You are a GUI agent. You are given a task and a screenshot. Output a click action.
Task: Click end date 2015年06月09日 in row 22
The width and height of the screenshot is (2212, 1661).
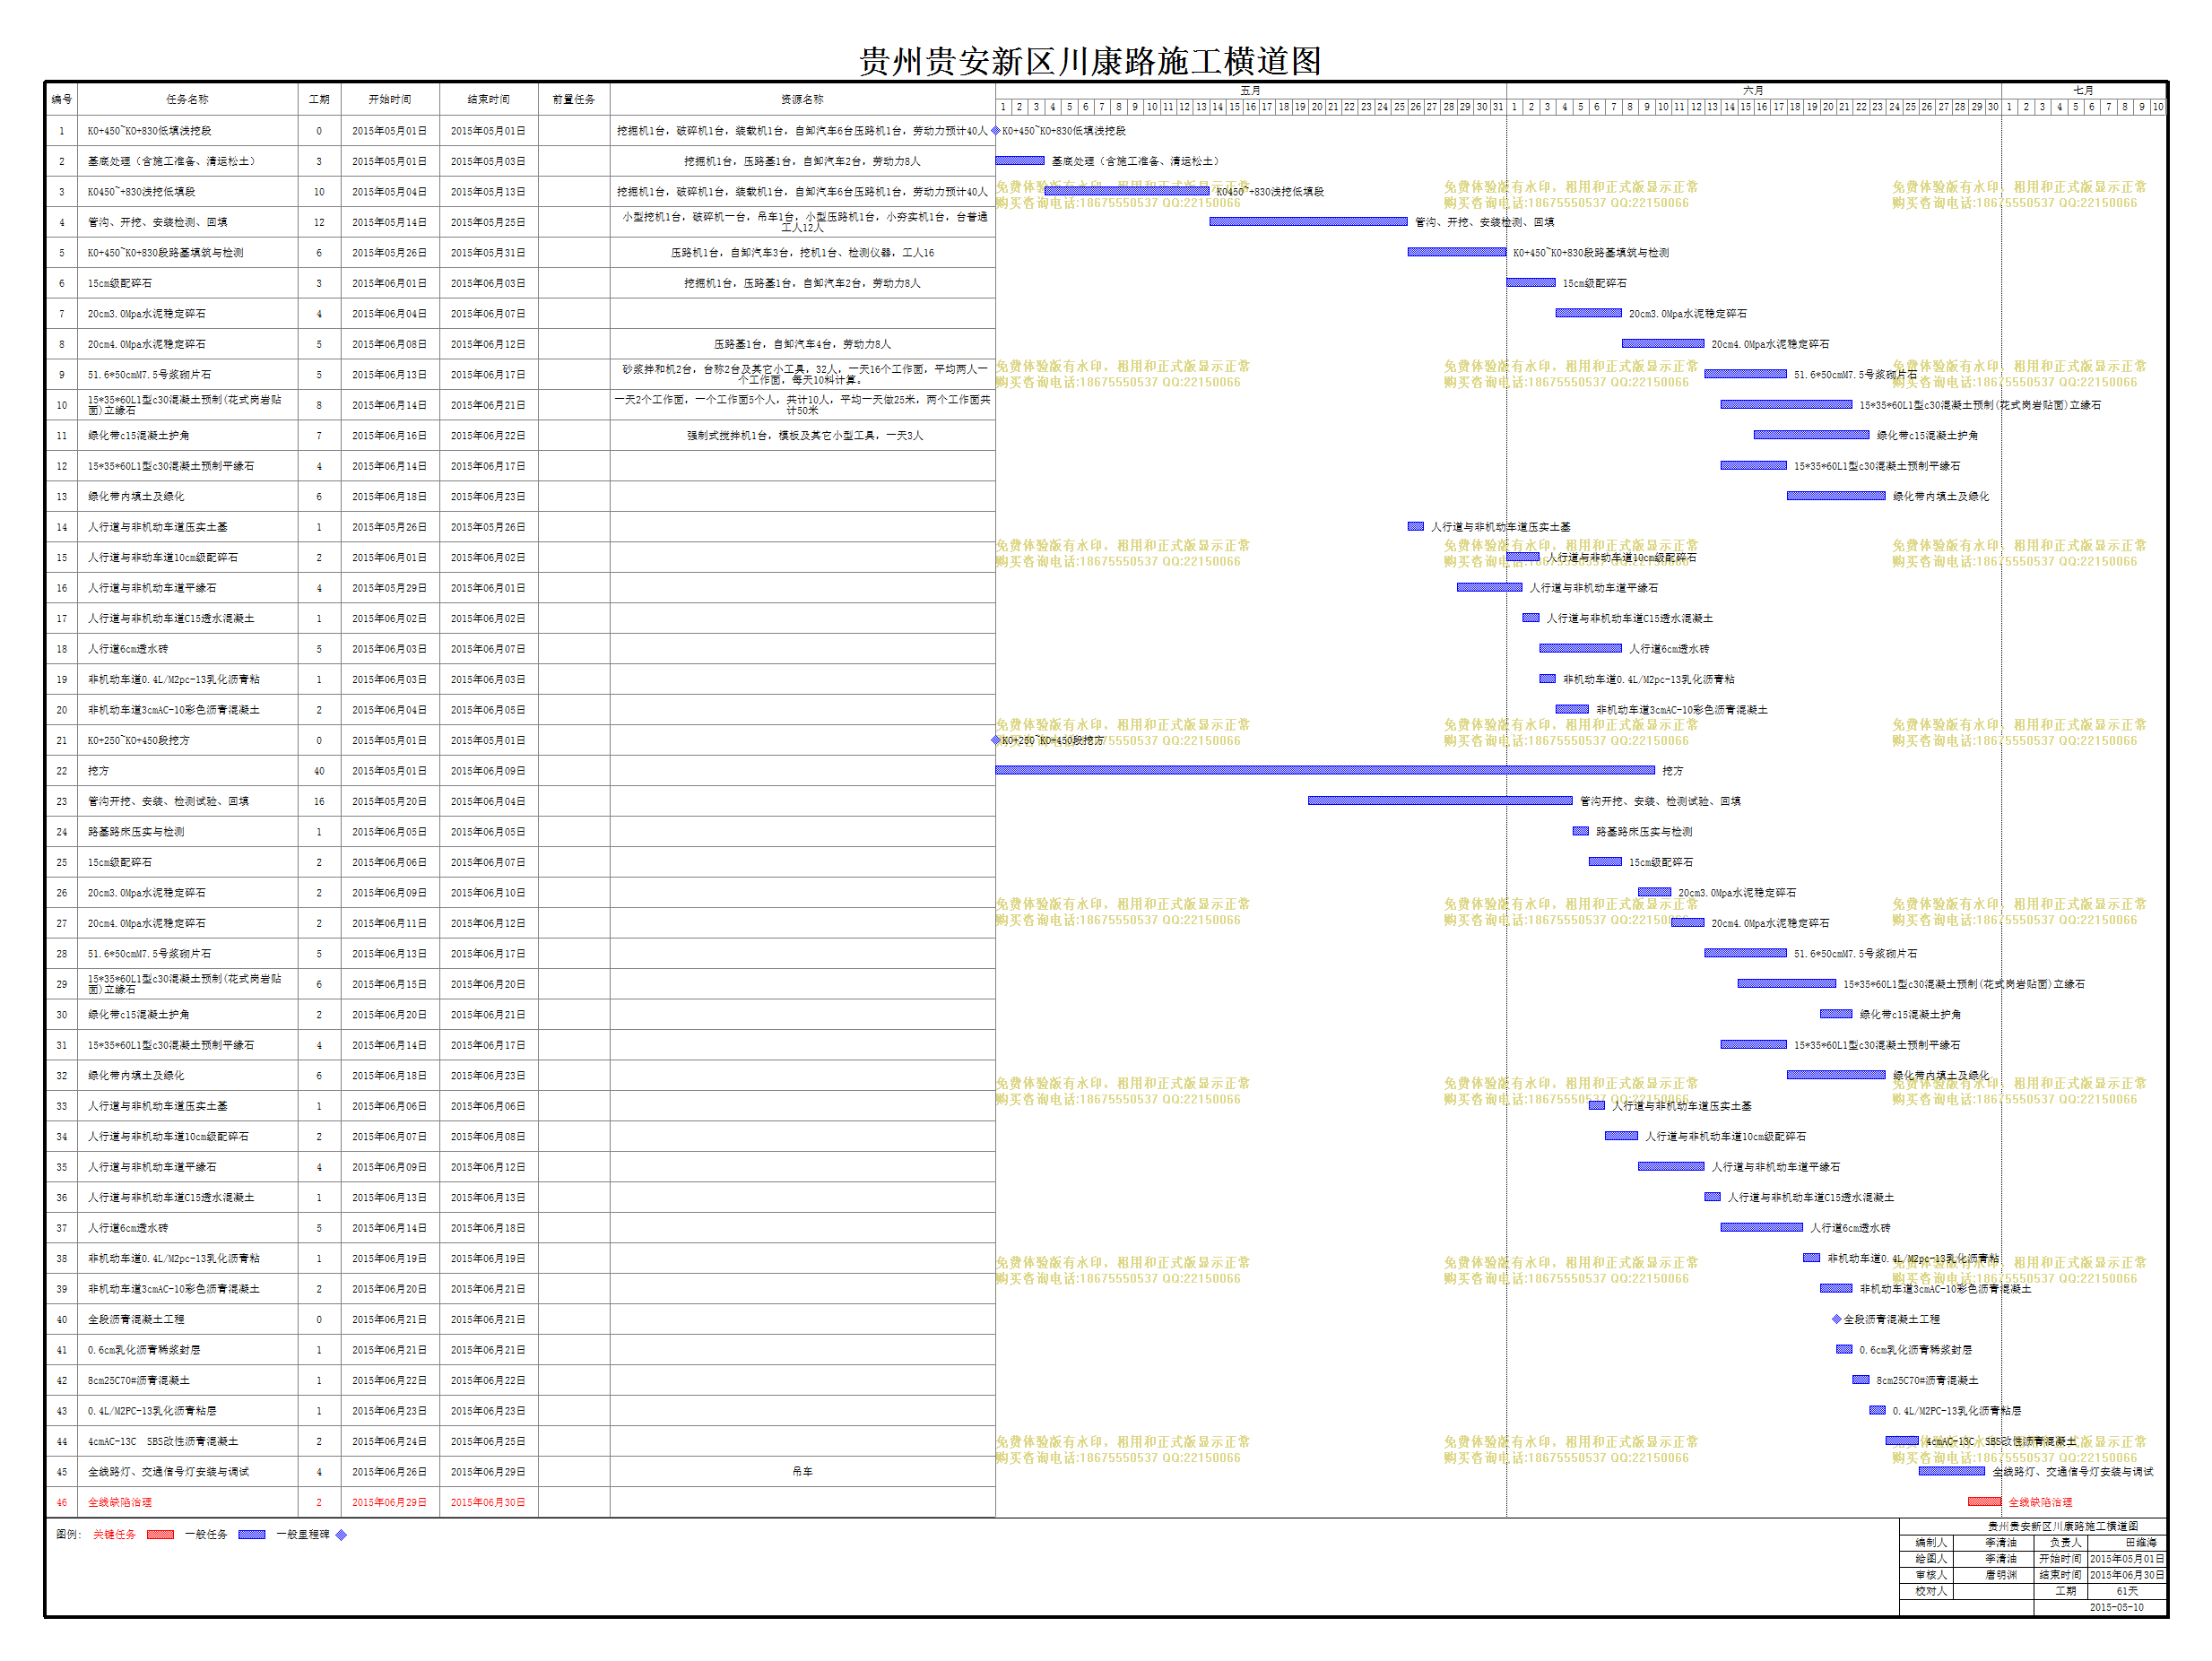[488, 771]
